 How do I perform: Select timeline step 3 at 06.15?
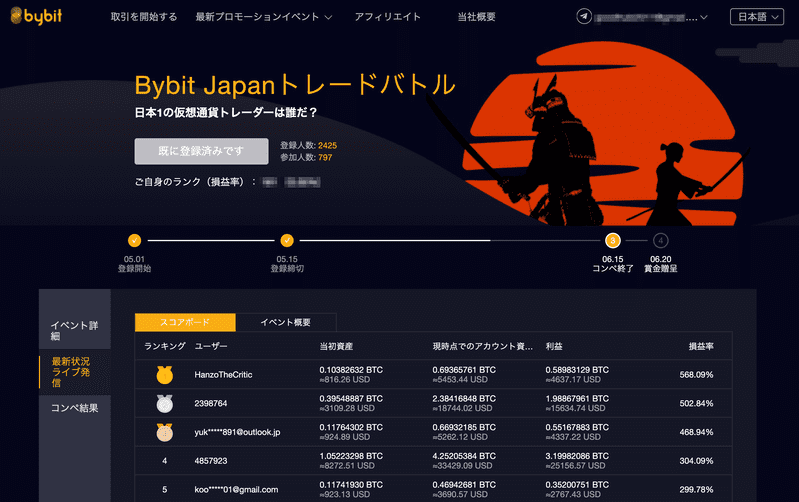[612, 240]
